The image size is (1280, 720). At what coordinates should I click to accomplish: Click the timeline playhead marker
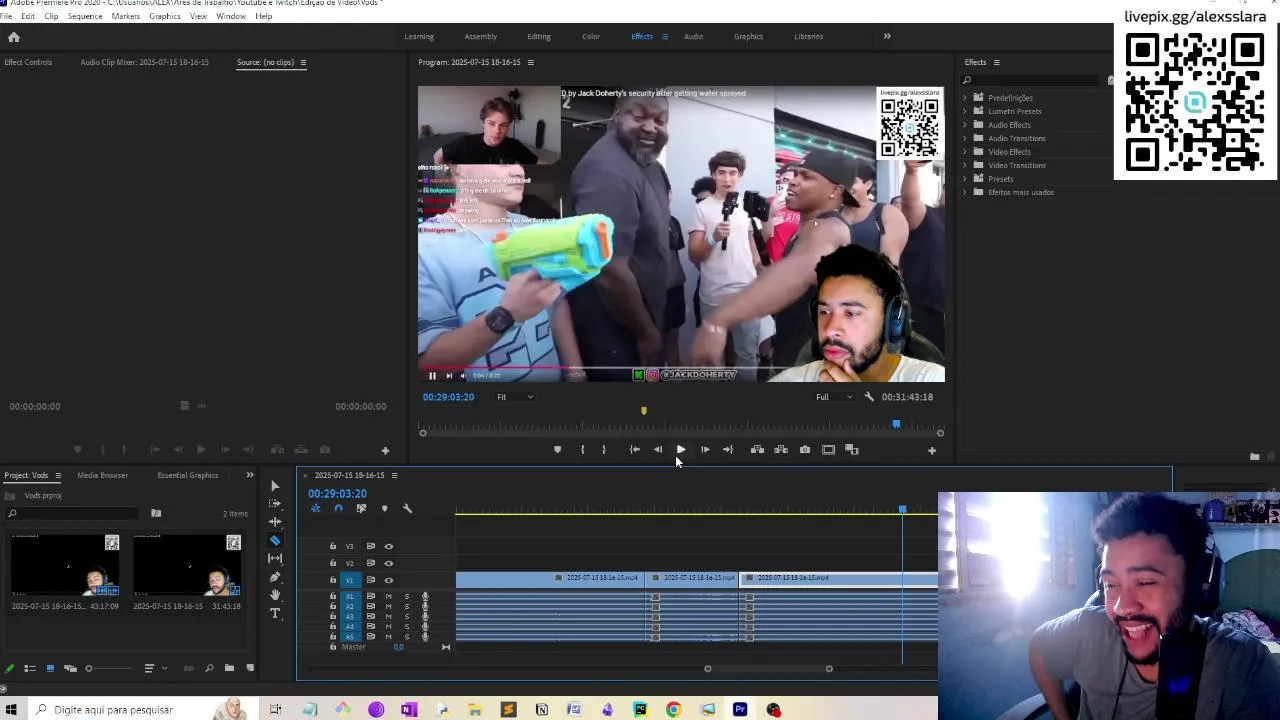(x=902, y=510)
